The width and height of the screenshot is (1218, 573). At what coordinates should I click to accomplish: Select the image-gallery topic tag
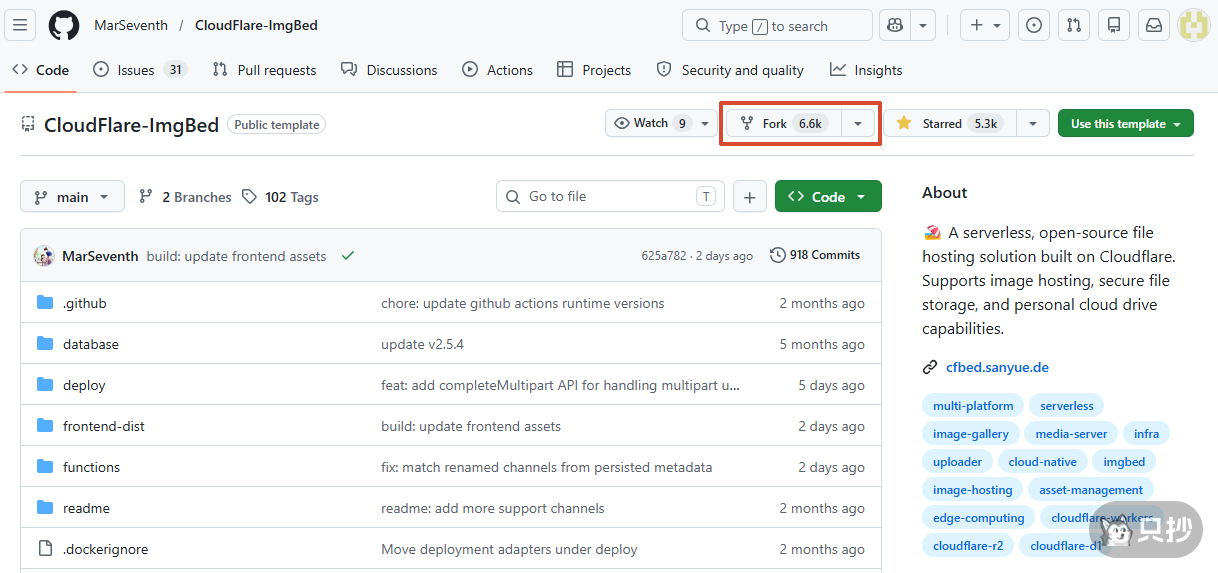click(970, 434)
